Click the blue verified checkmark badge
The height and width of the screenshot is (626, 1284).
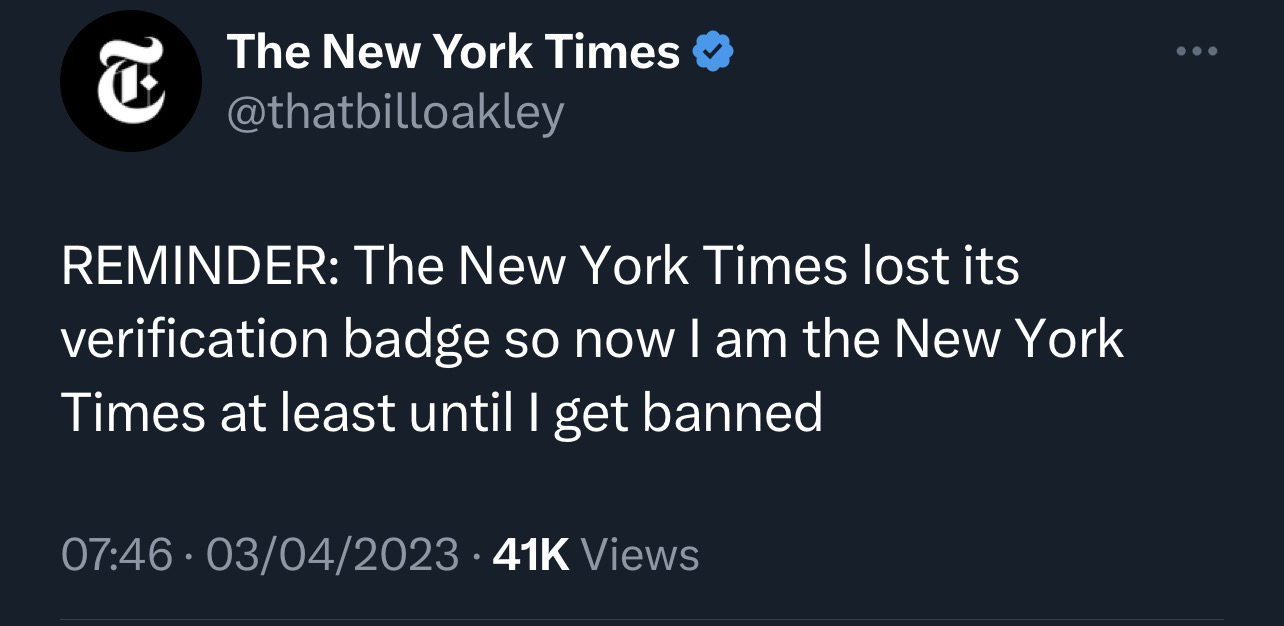(713, 52)
